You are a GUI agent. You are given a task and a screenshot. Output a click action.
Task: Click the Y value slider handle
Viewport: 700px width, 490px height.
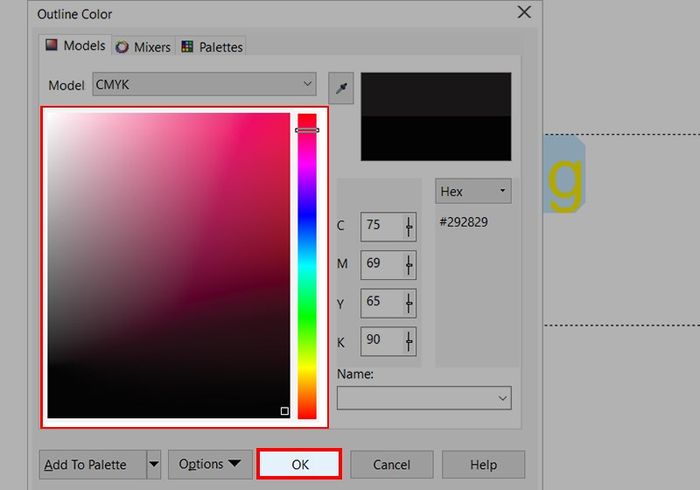point(409,303)
